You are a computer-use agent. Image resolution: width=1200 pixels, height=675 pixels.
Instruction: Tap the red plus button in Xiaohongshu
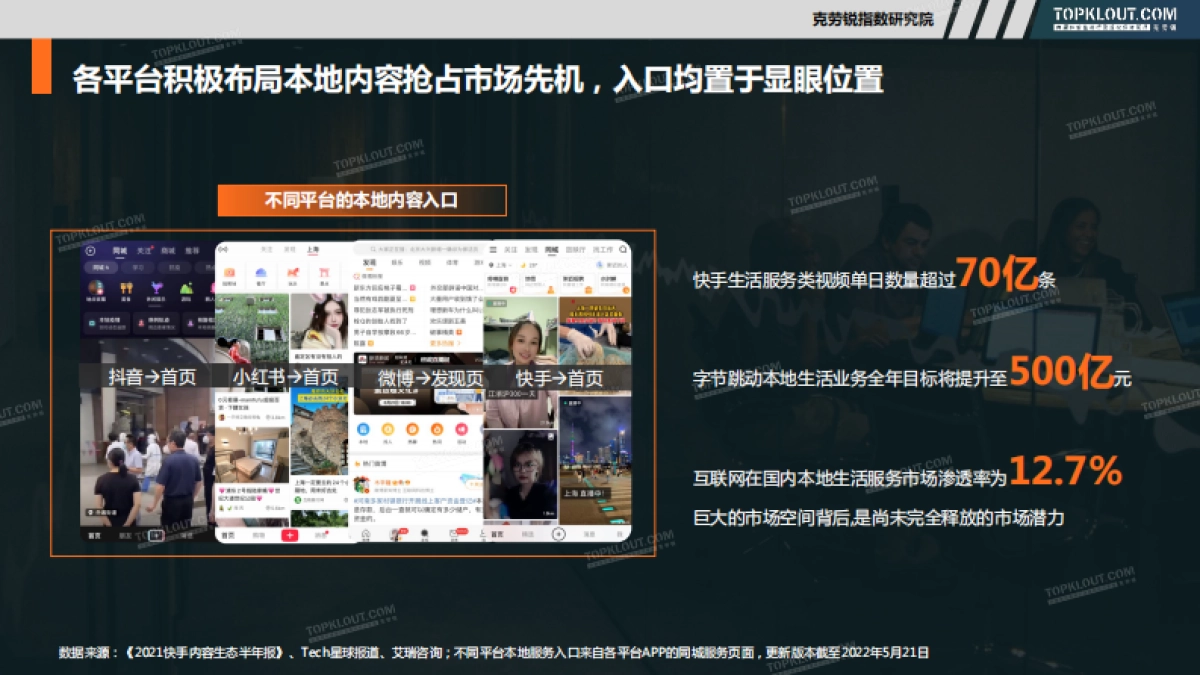(x=290, y=535)
